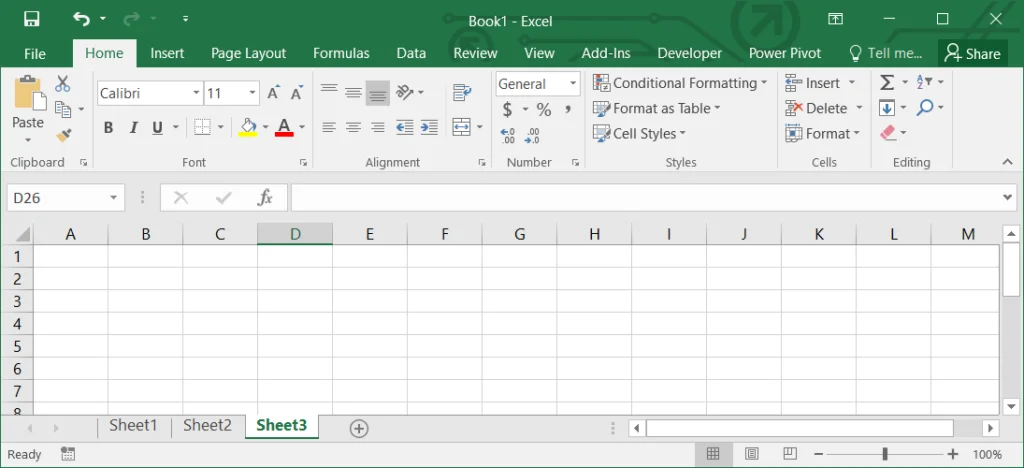Increase font size with the larger A
This screenshot has width=1024, height=468.
click(274, 93)
